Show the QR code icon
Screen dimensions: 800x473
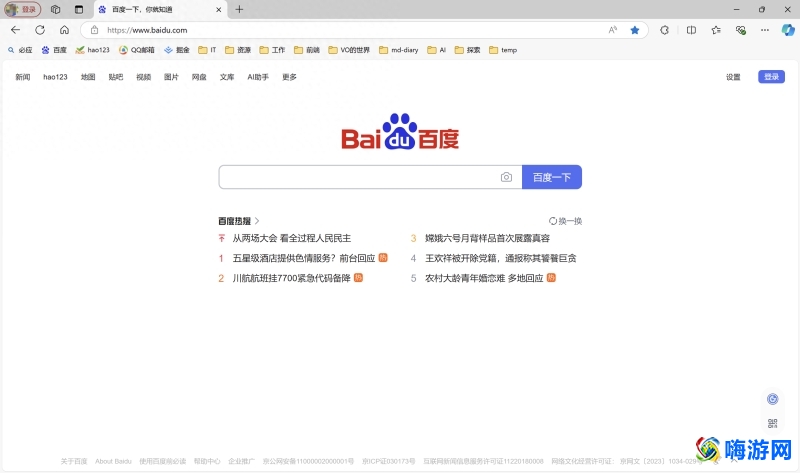[772, 424]
